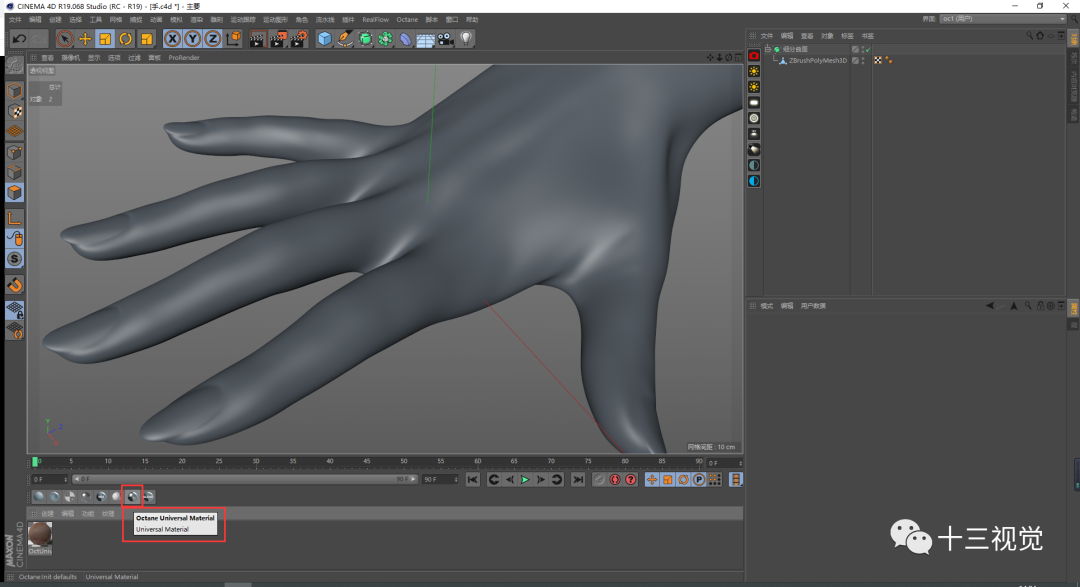Open the 帮助 menu
1080x587 pixels.
tap(472, 19)
